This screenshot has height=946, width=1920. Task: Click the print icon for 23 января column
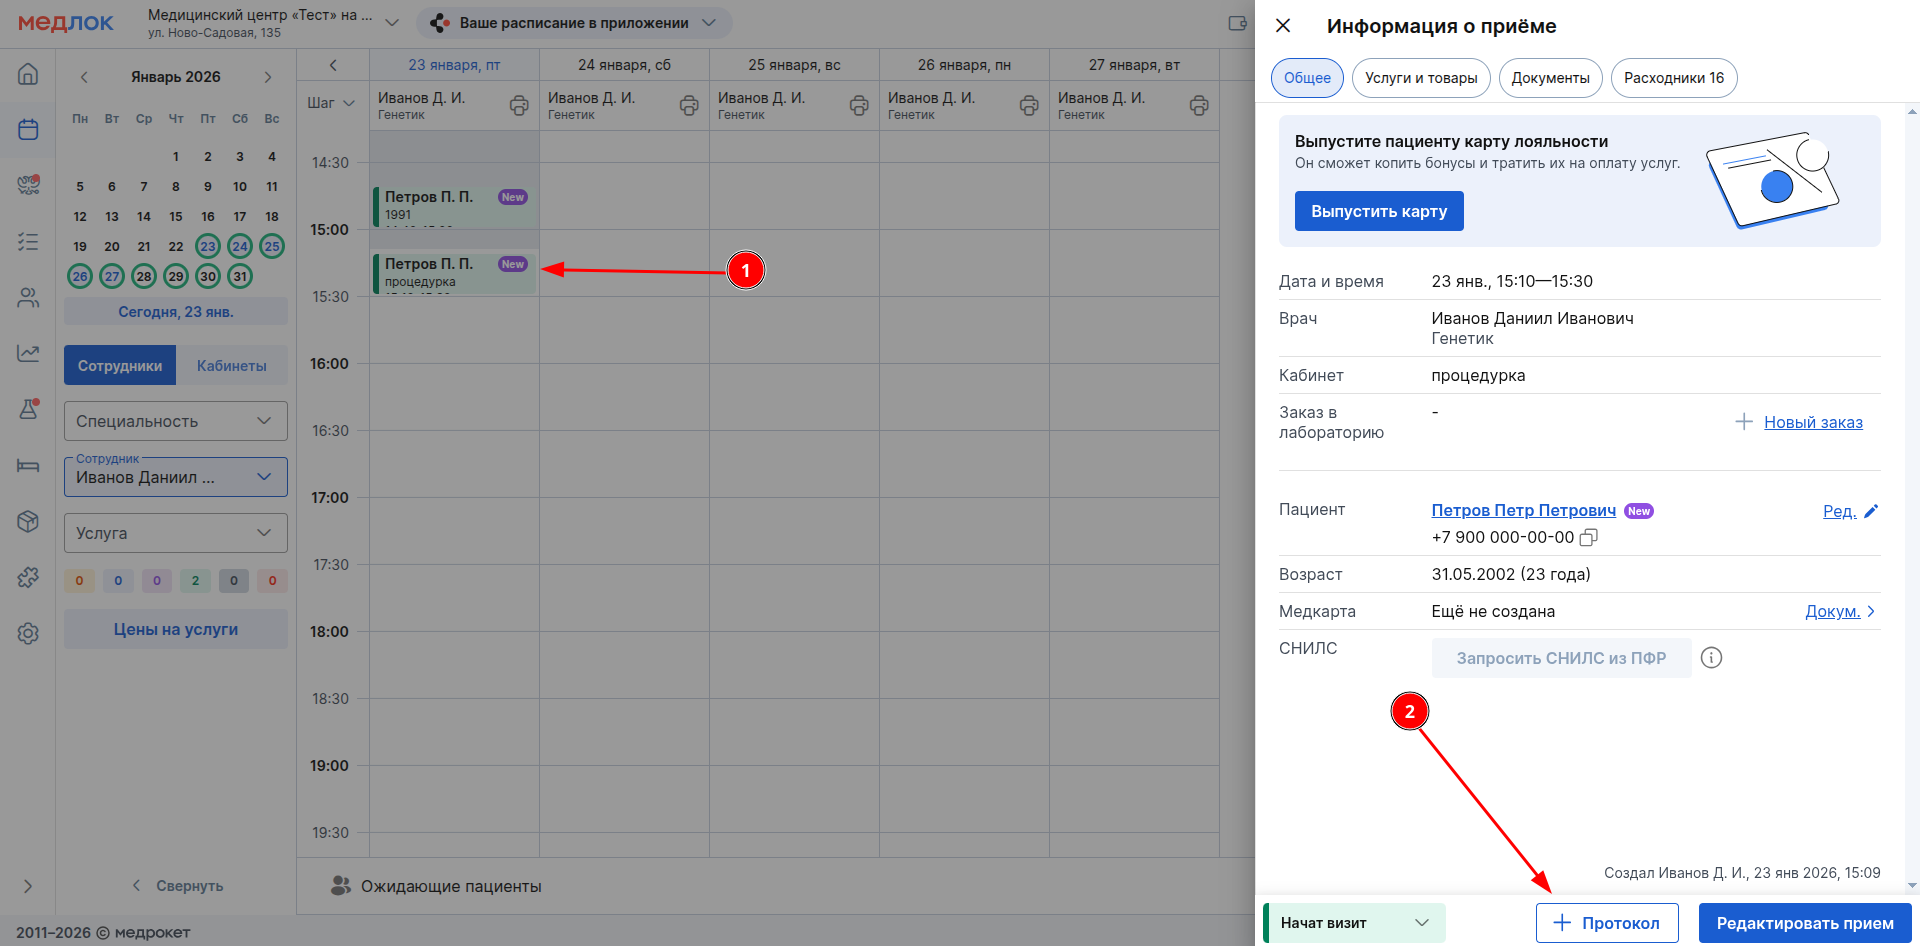[519, 105]
